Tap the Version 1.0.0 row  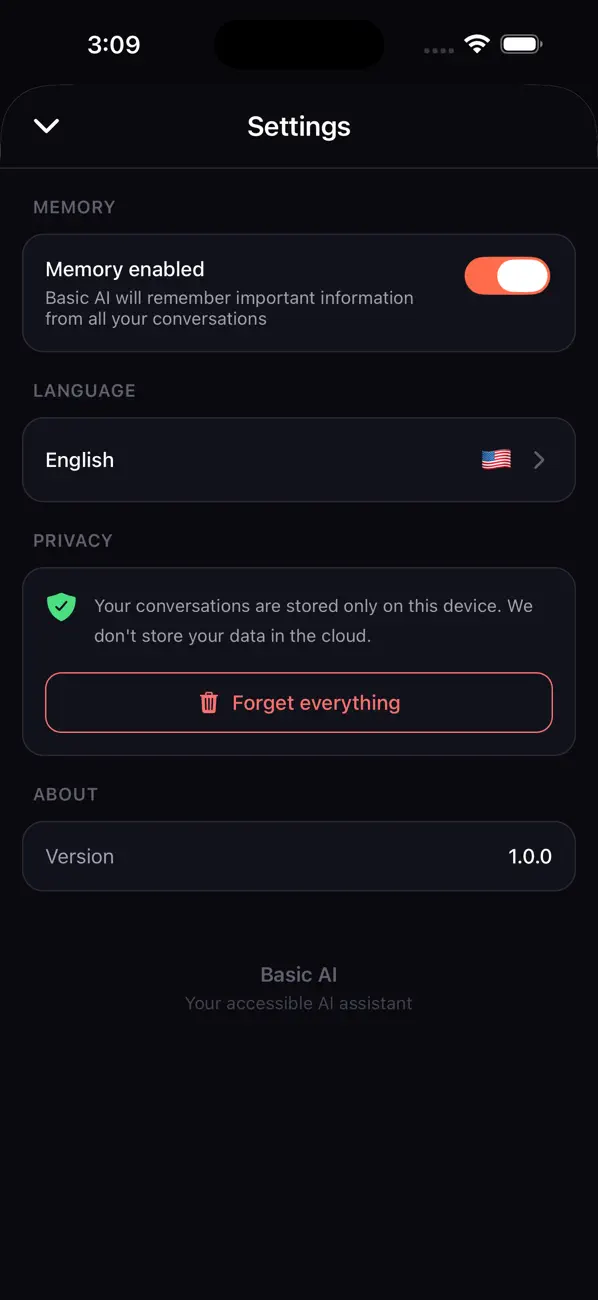tap(298, 856)
